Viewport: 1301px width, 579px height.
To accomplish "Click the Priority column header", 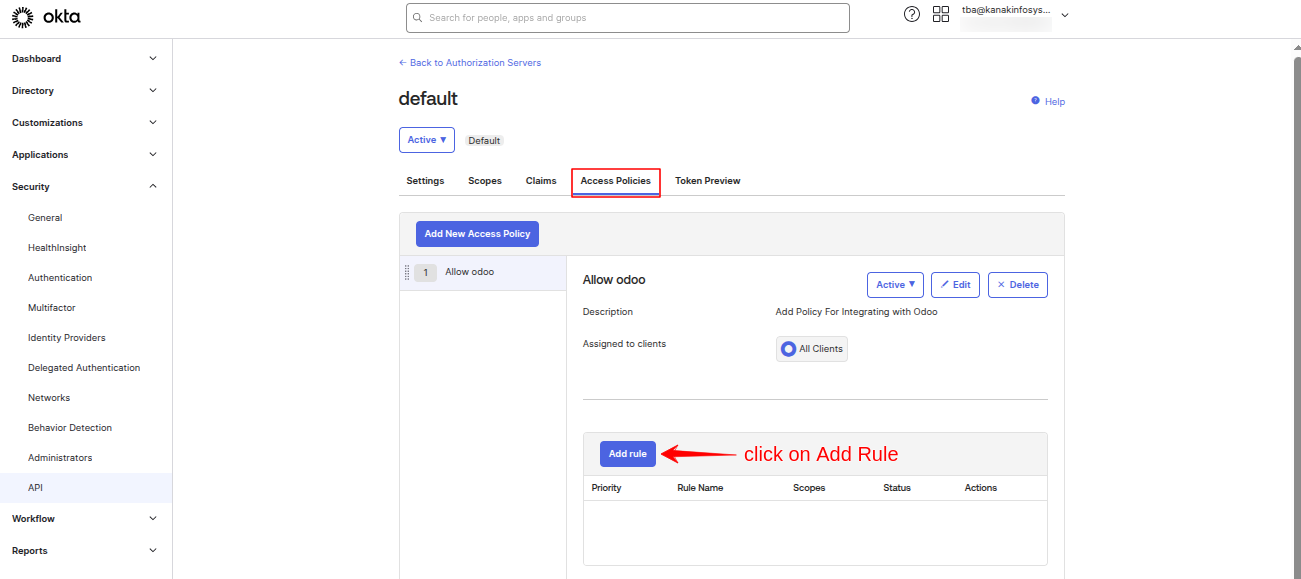I will coord(606,488).
